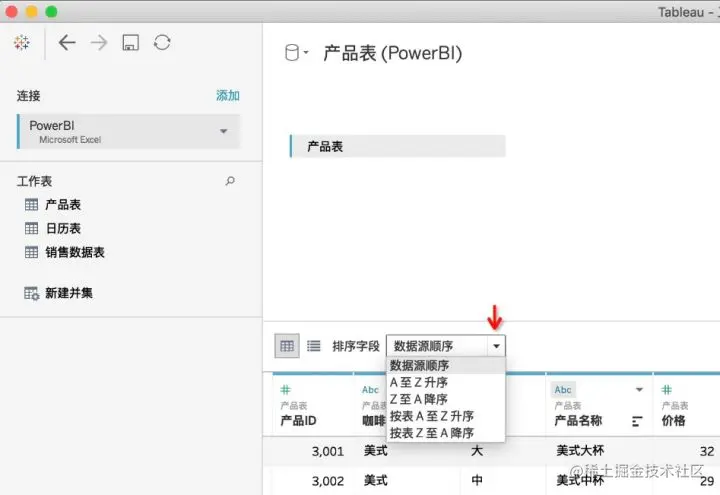Image resolution: width=720 pixels, height=495 pixels.
Task: Click the size cell 大
Action: pos(477,450)
